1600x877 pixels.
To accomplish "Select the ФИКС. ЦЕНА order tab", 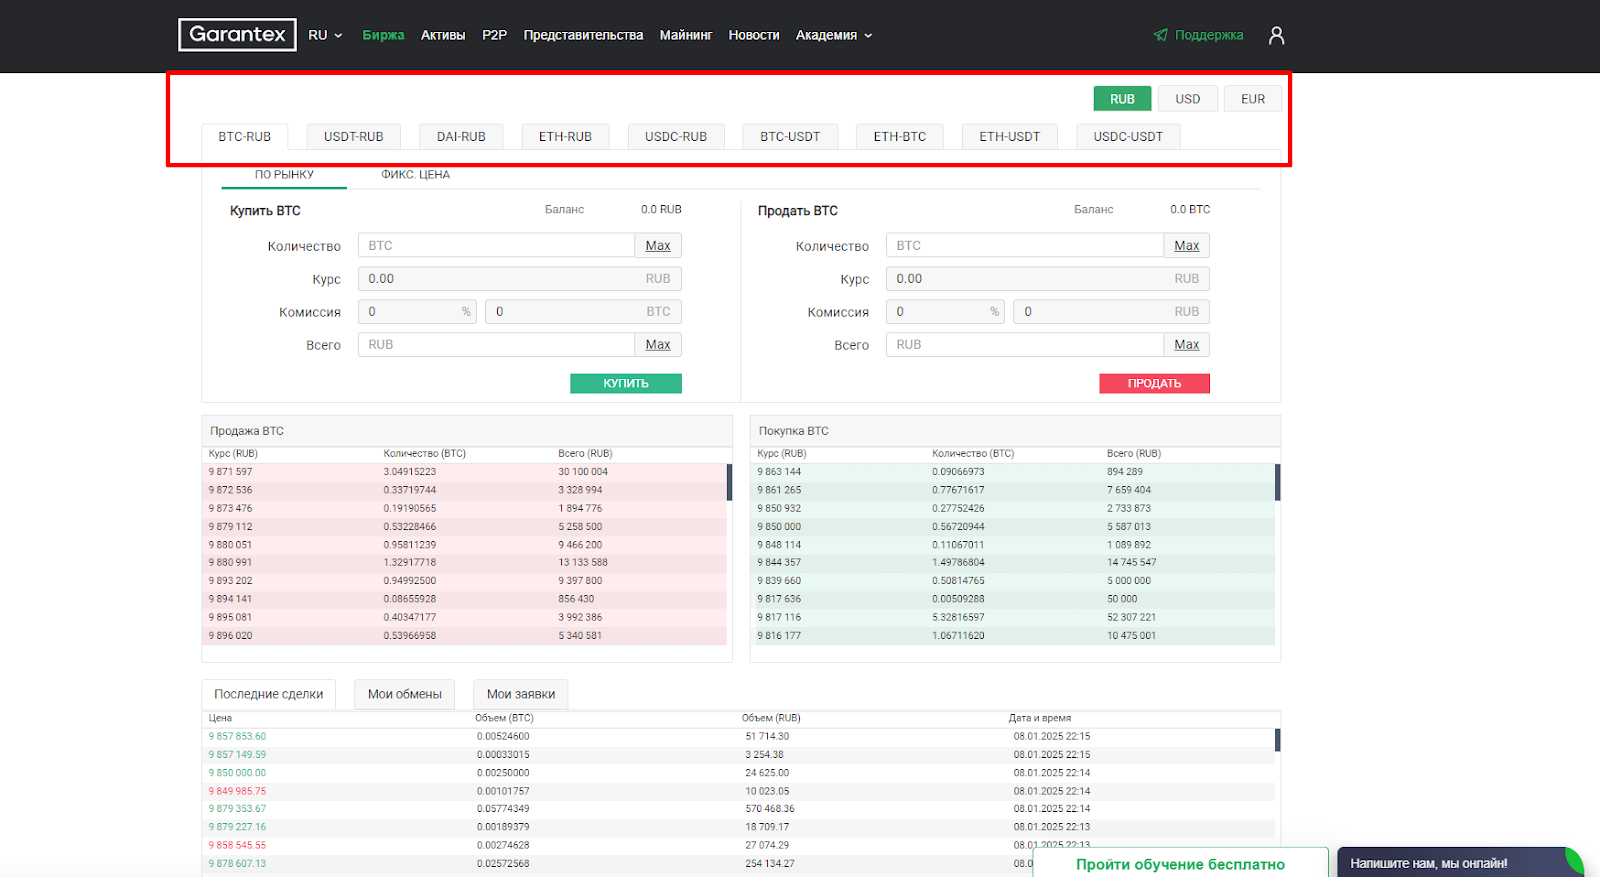I will point(415,175).
